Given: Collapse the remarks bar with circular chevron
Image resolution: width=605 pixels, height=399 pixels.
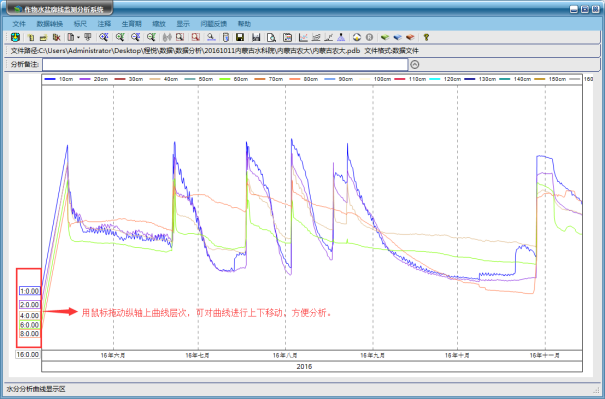Looking at the screenshot, I should click(414, 64).
